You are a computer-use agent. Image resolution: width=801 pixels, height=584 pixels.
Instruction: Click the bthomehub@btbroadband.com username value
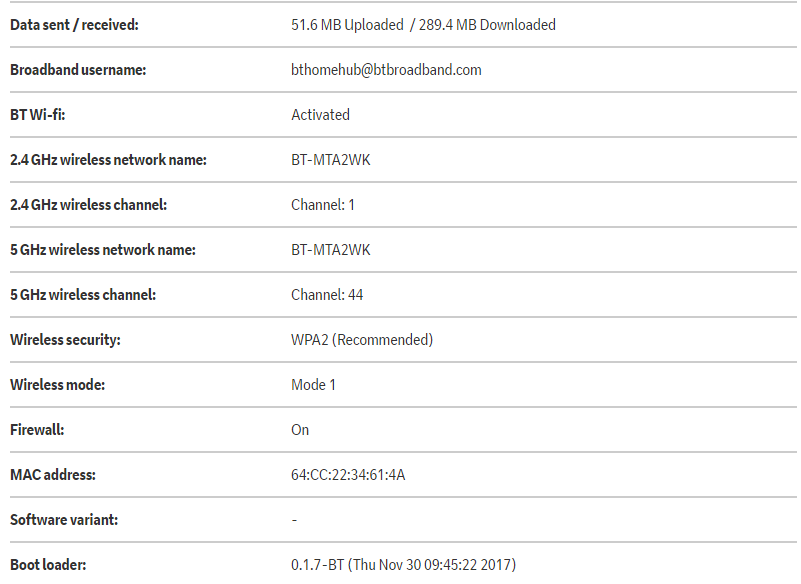click(x=386, y=70)
